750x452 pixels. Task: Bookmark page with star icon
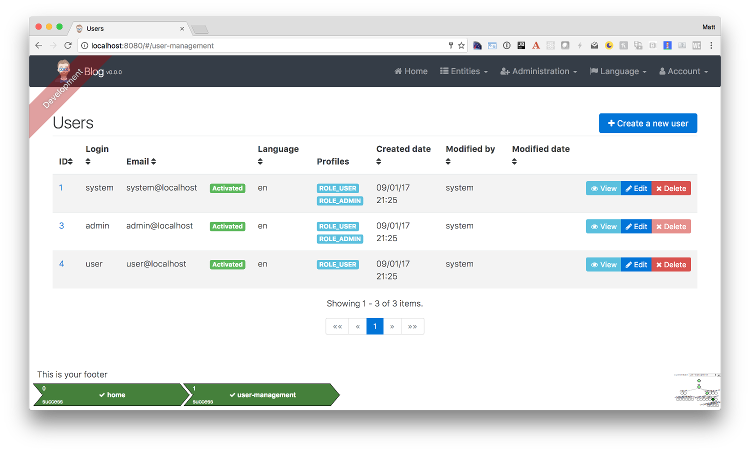[x=461, y=45]
